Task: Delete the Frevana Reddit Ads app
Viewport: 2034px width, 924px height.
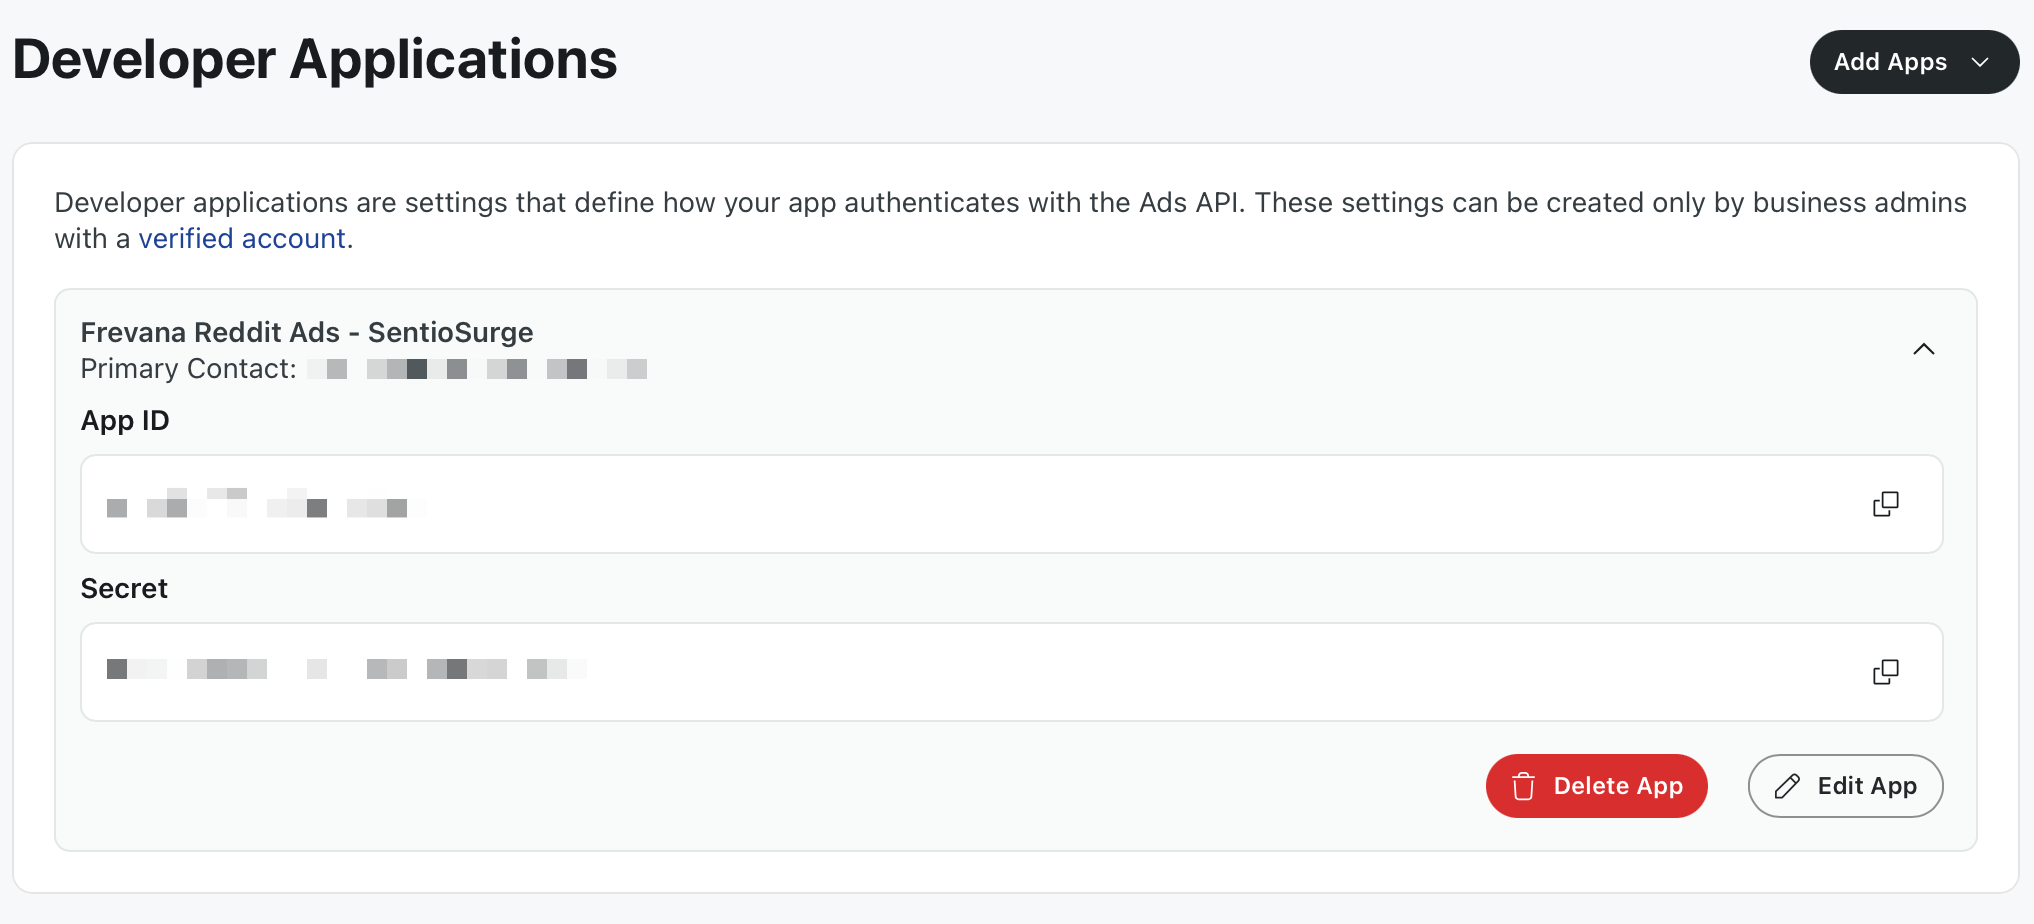Action: [x=1597, y=786]
